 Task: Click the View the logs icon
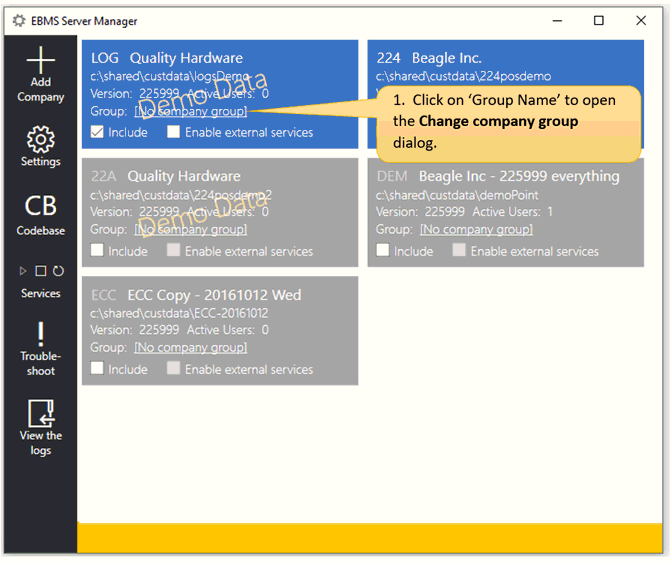click(x=40, y=413)
